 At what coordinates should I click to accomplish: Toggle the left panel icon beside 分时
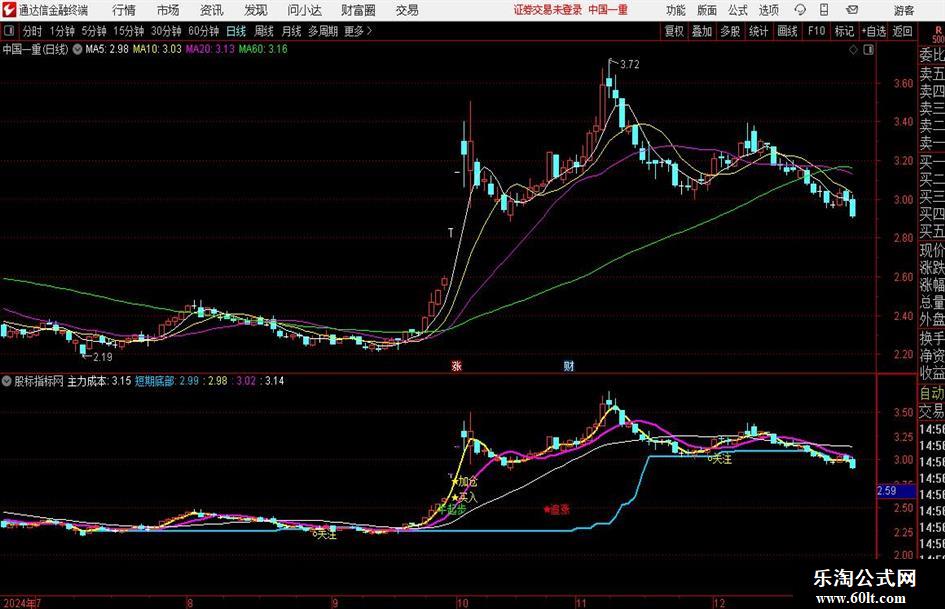(x=9, y=31)
